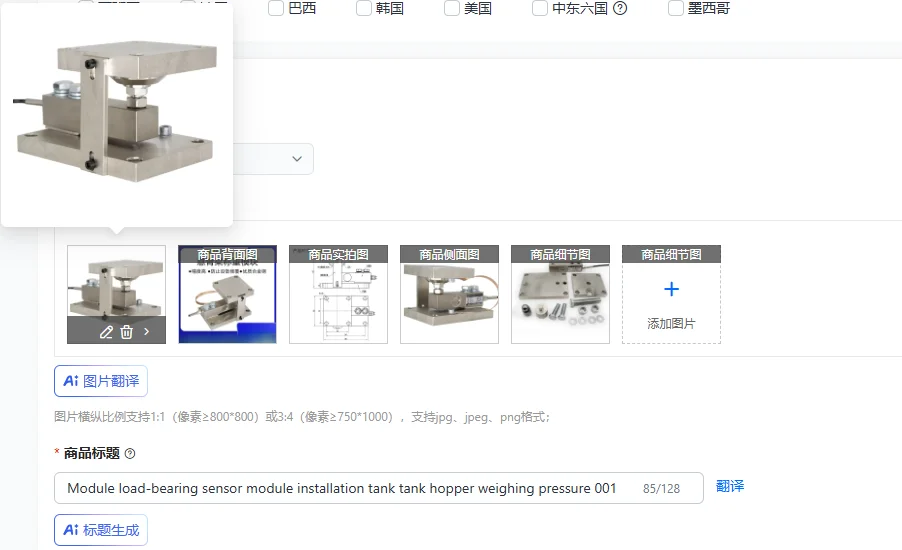This screenshot has height=550, width=902.
Task: Click the plus icon to add image
Action: click(x=671, y=289)
